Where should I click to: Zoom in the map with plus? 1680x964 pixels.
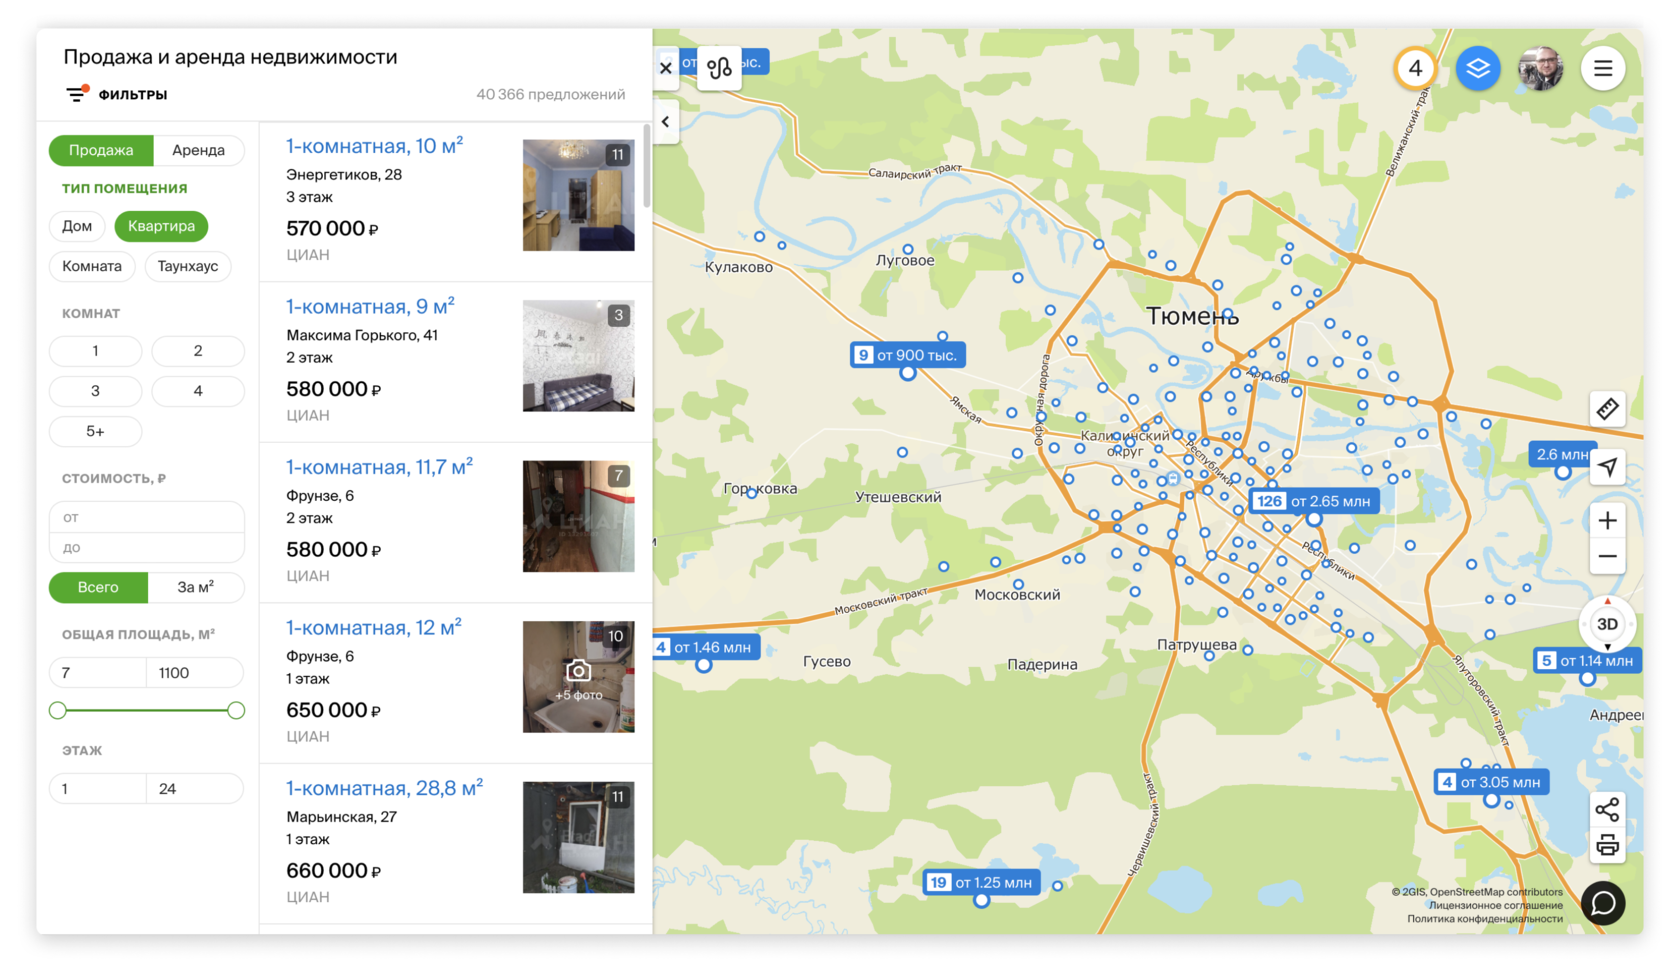pyautogui.click(x=1607, y=521)
